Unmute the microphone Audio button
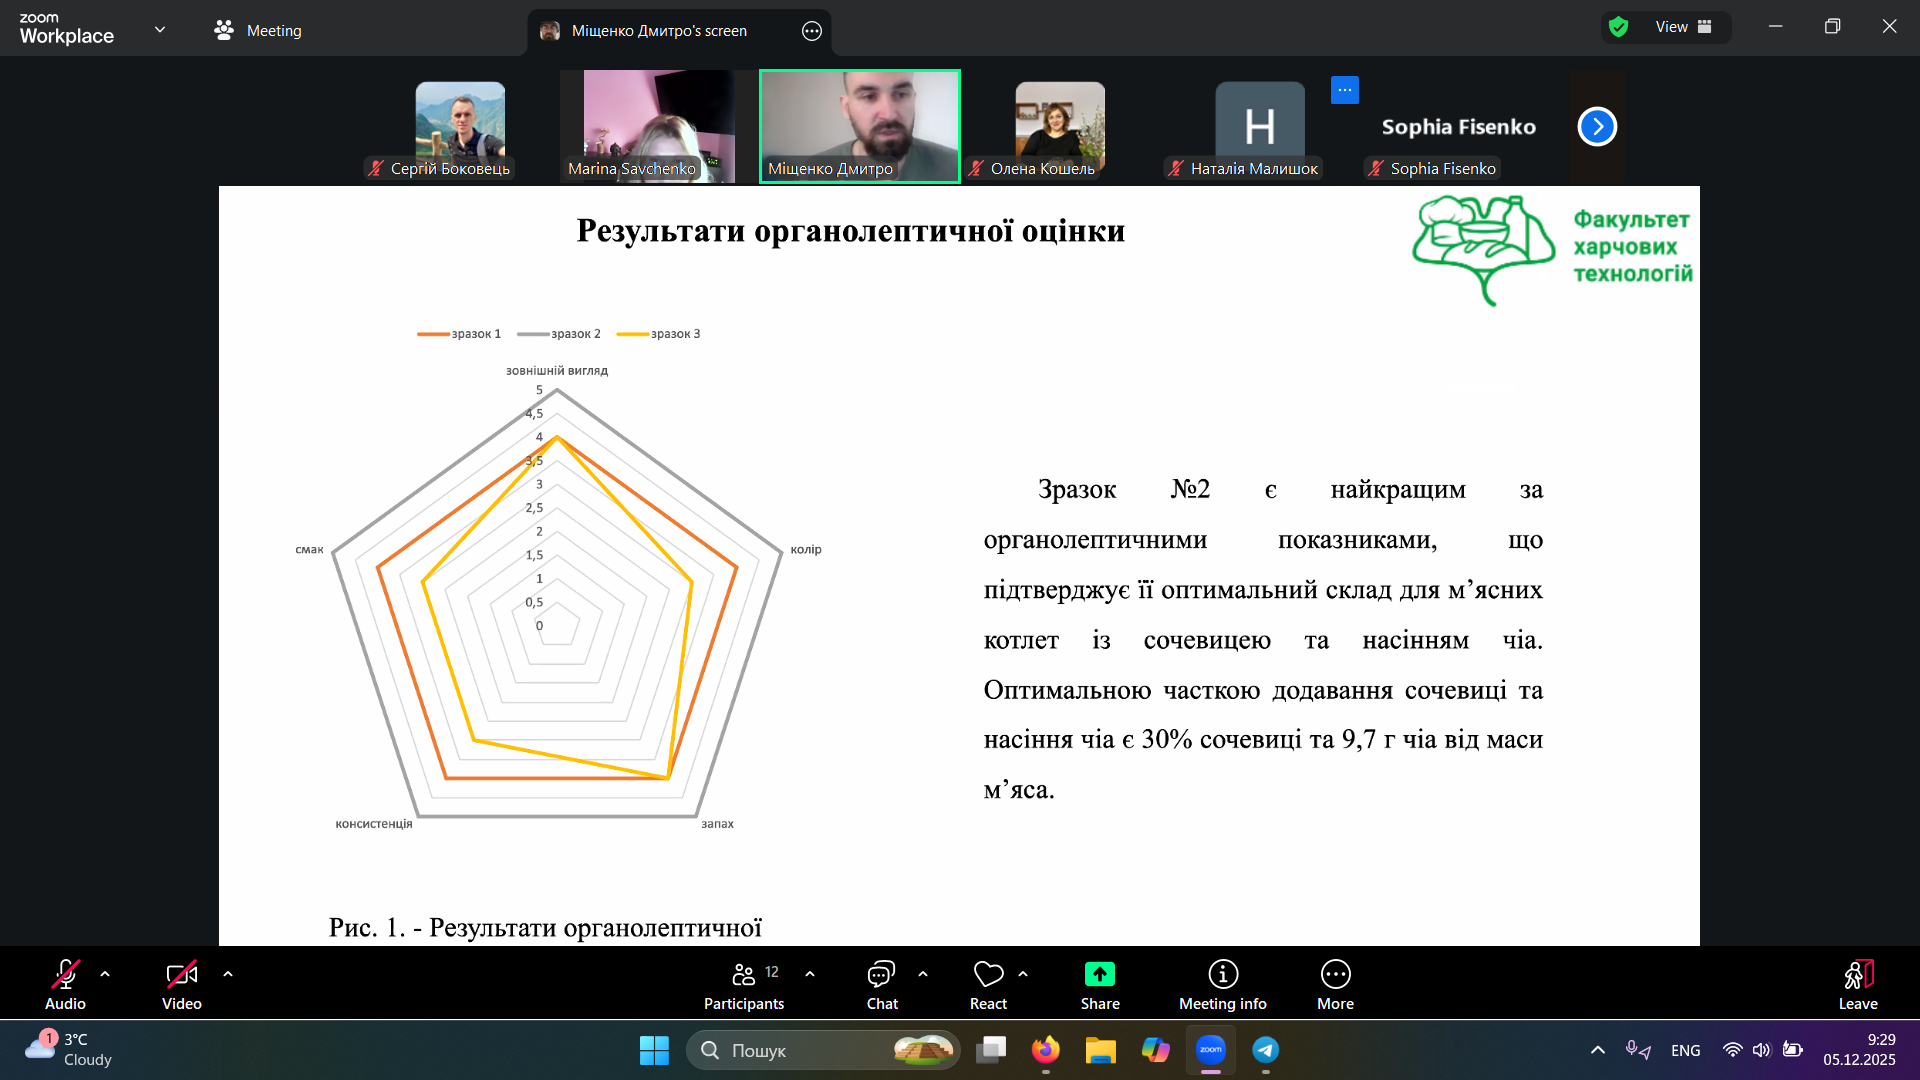This screenshot has width=1920, height=1080. (x=65, y=974)
